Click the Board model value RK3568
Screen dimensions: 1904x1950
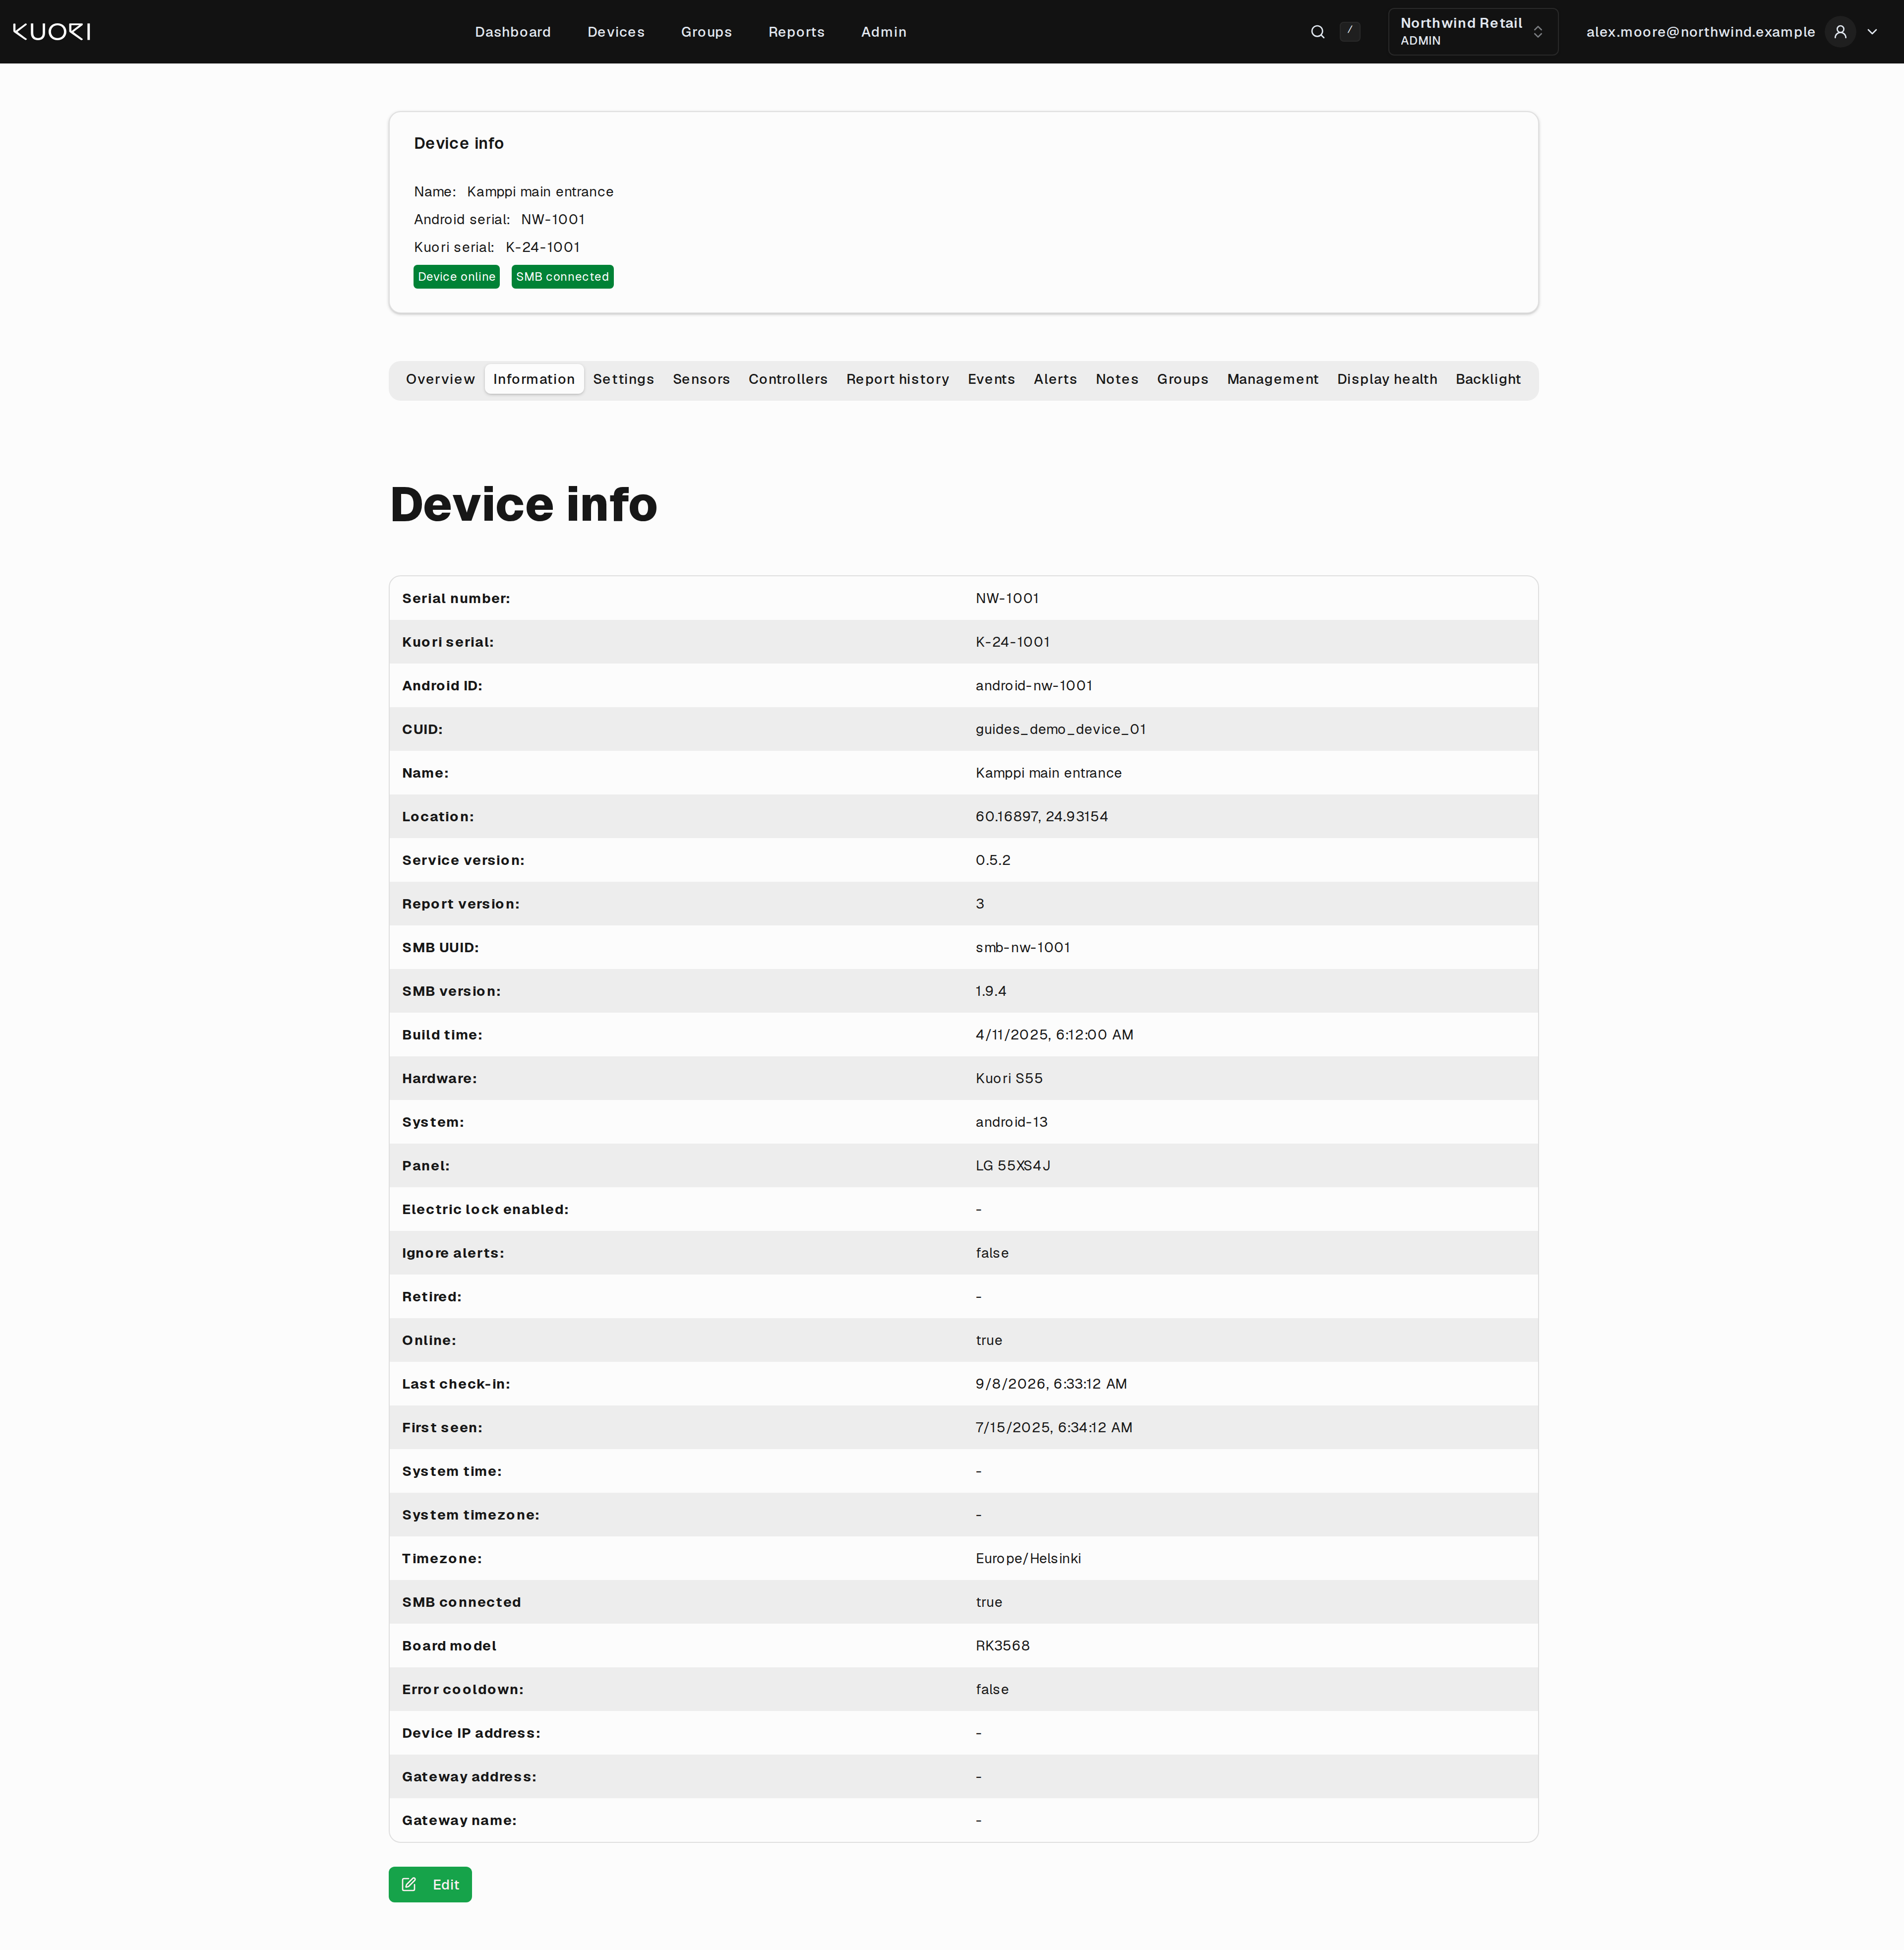click(x=1002, y=1646)
